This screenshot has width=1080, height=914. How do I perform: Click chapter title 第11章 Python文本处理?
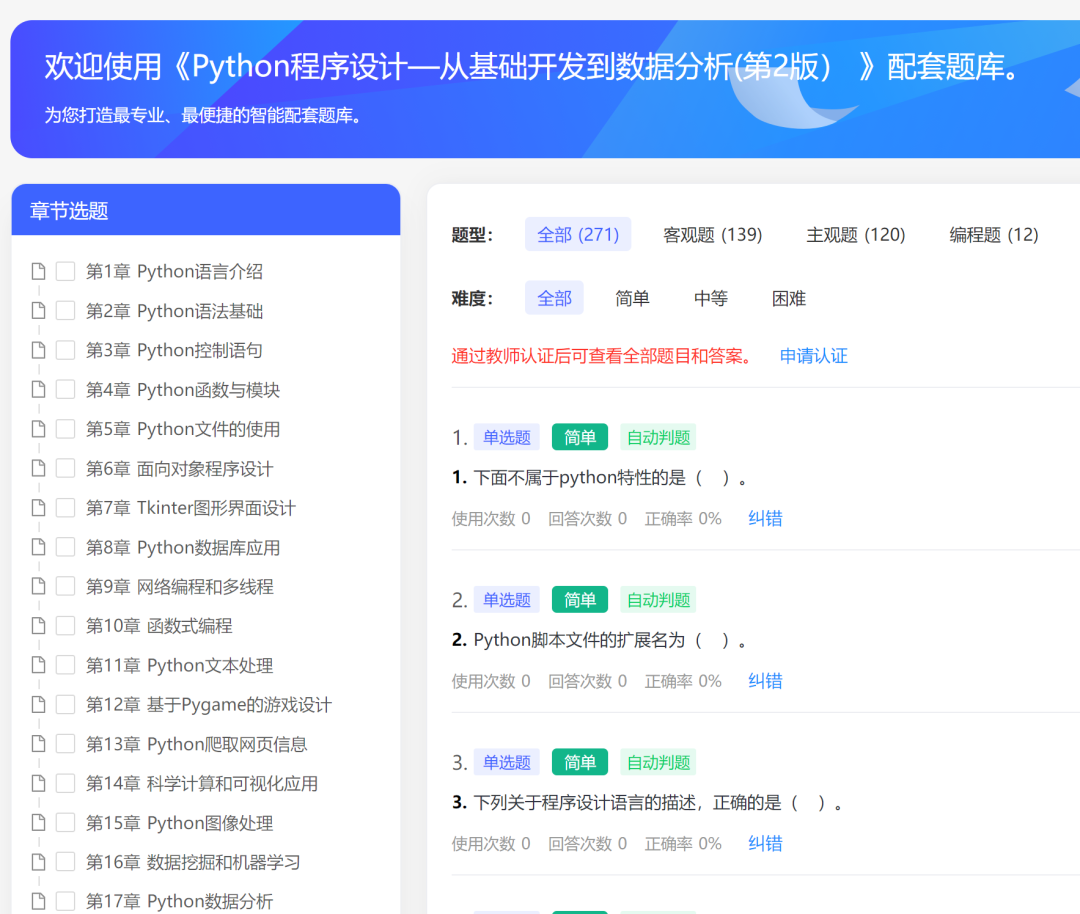coord(179,665)
